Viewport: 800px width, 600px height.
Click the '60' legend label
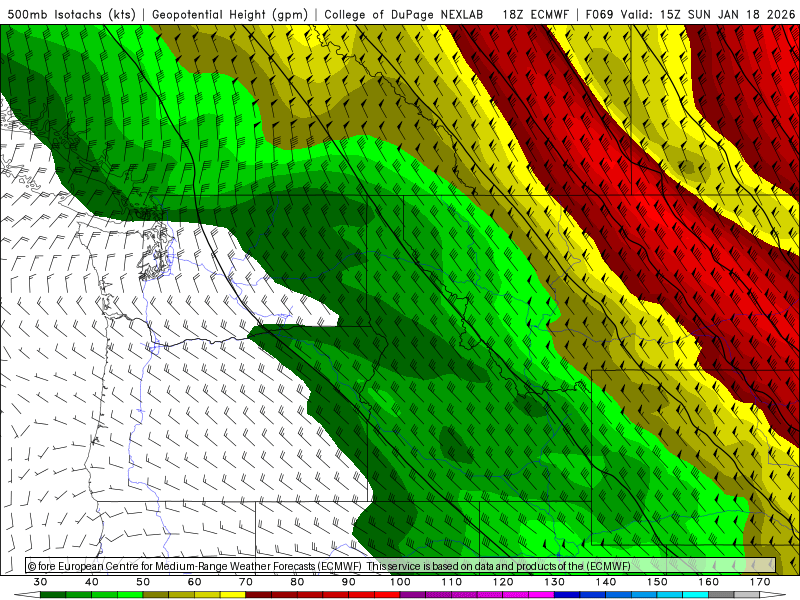(194, 582)
